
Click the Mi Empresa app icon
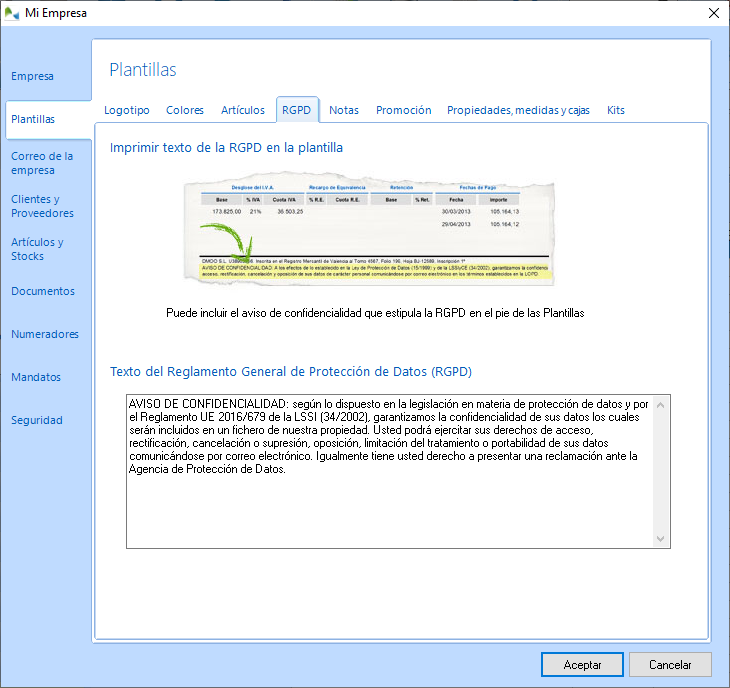[13, 13]
